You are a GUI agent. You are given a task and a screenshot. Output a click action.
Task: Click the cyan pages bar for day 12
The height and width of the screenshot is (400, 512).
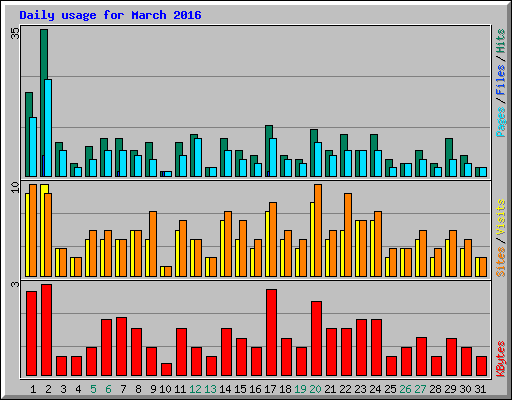click(198, 157)
